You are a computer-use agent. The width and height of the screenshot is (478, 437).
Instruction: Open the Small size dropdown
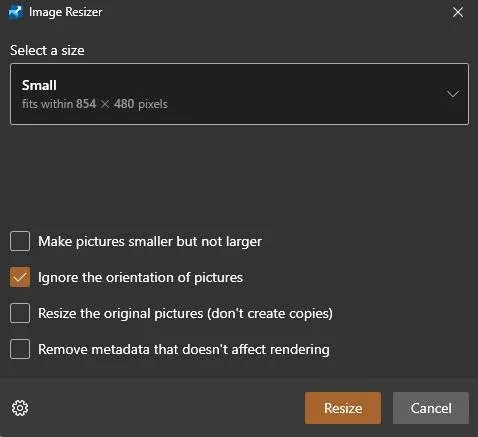pos(239,94)
